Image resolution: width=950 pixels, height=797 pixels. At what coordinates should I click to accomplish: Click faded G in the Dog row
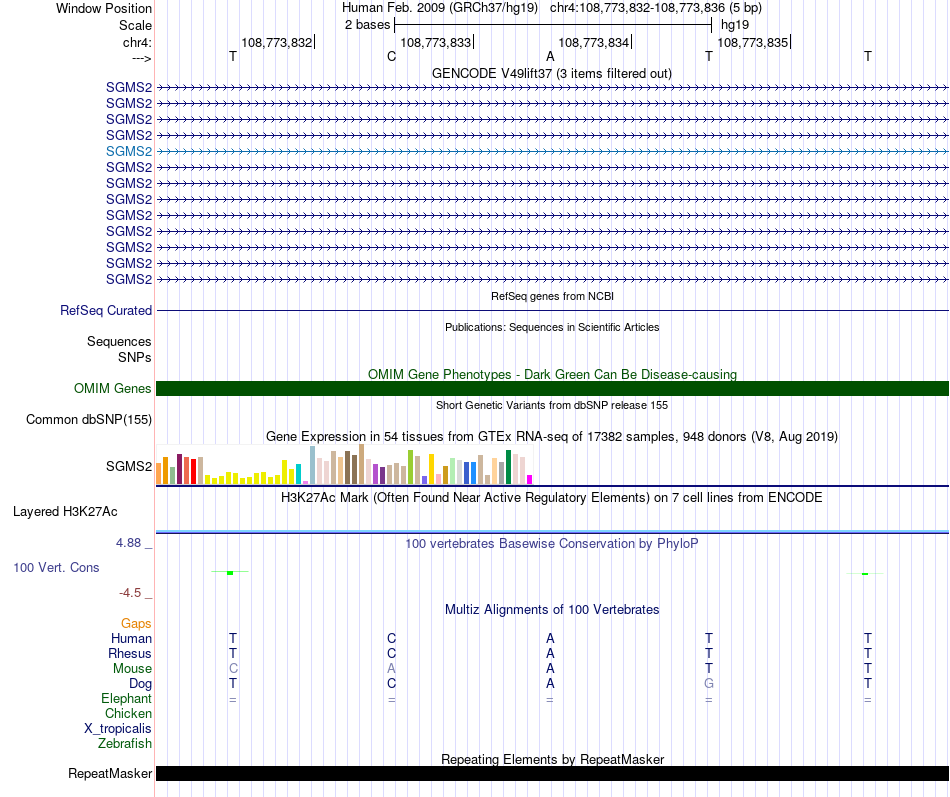click(x=709, y=683)
